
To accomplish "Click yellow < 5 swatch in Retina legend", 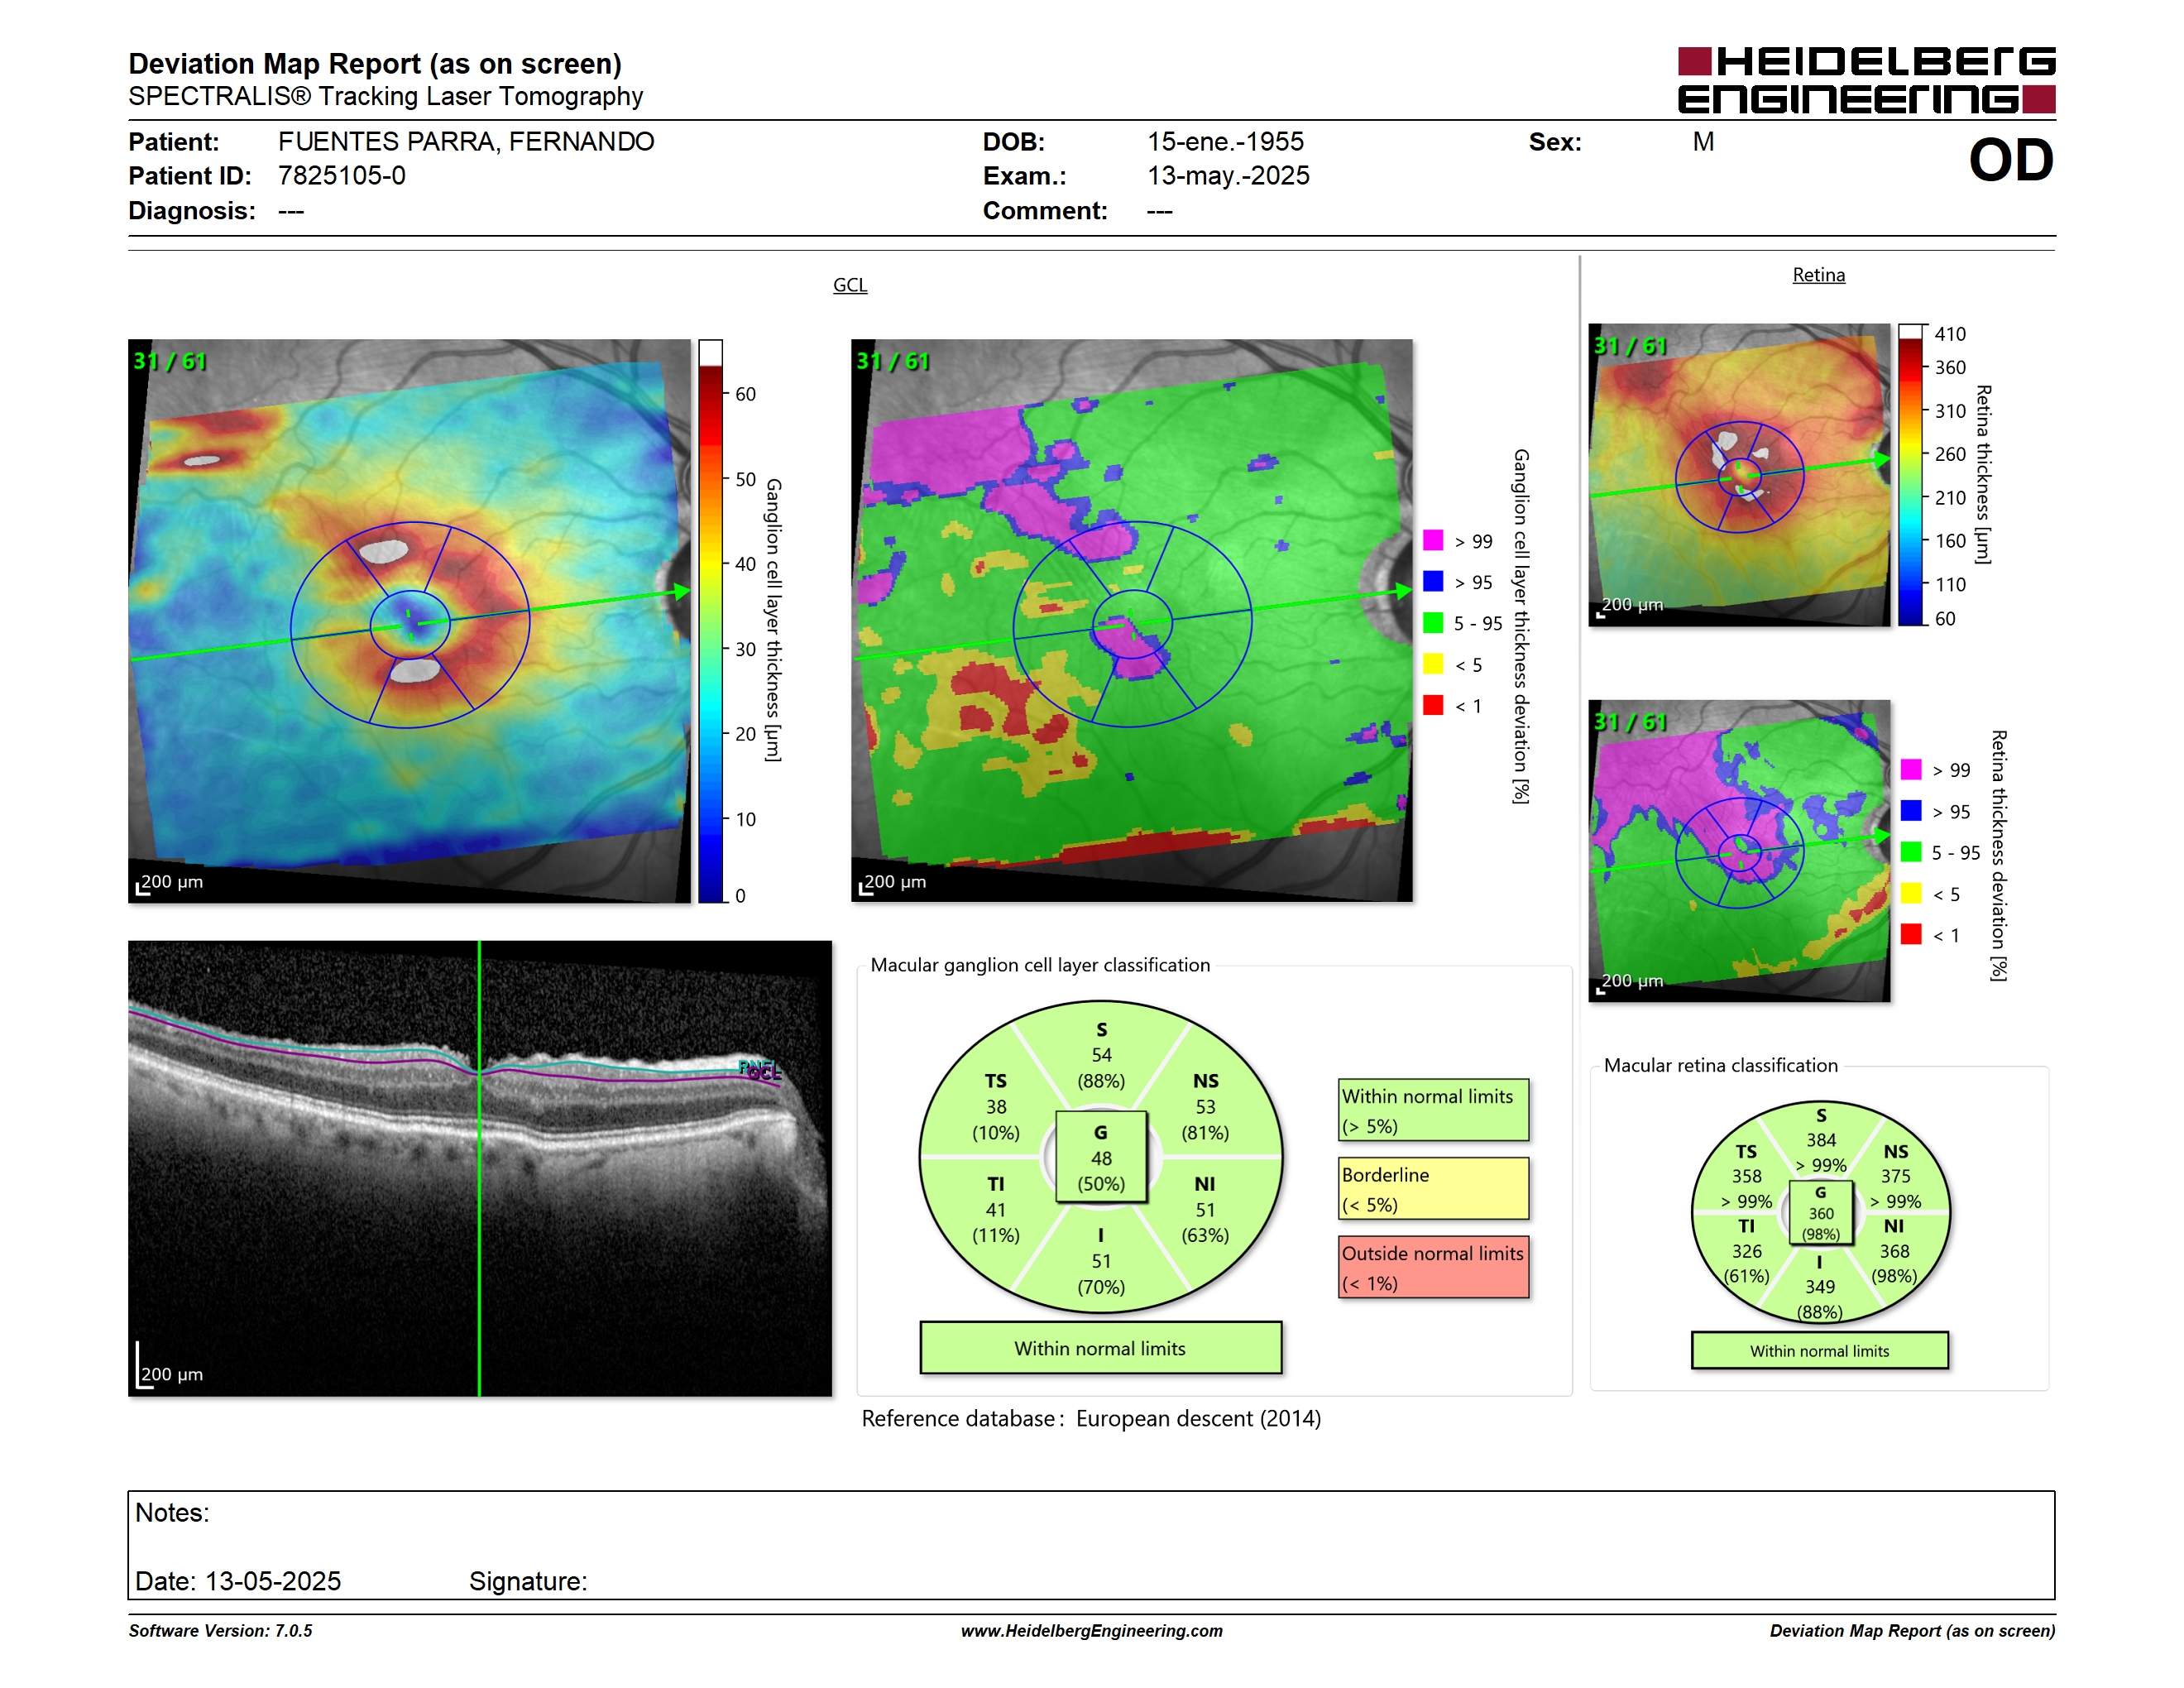I will click(x=1911, y=893).
